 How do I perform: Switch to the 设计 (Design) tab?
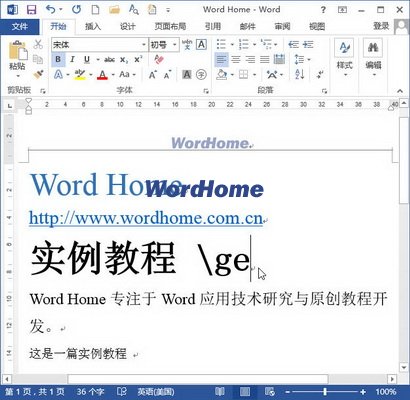pyautogui.click(x=127, y=26)
